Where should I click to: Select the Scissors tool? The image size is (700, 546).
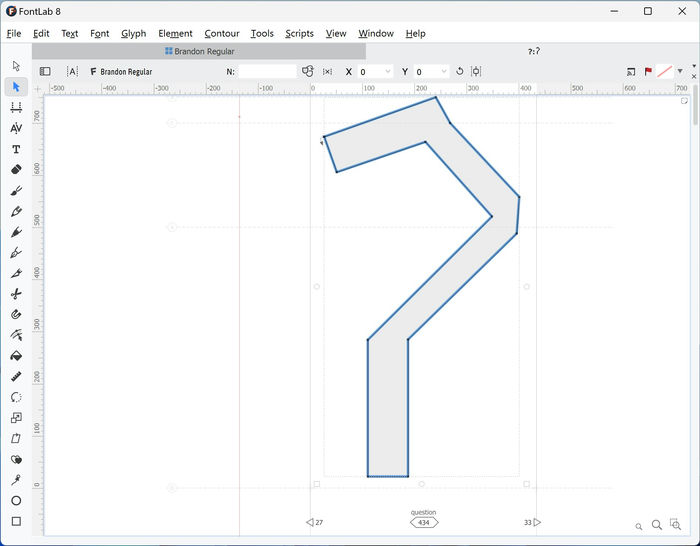(16, 294)
